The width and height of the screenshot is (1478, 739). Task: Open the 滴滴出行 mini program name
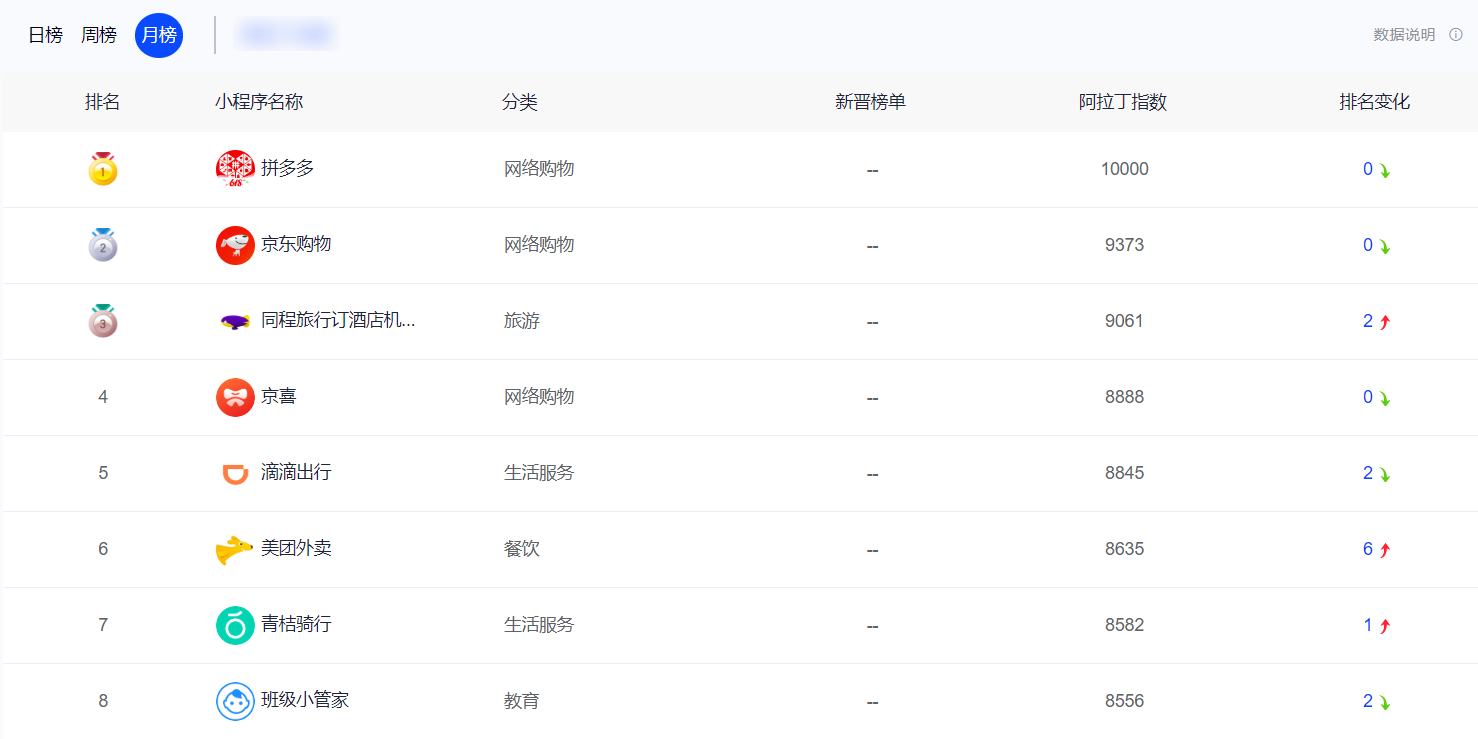(x=296, y=472)
